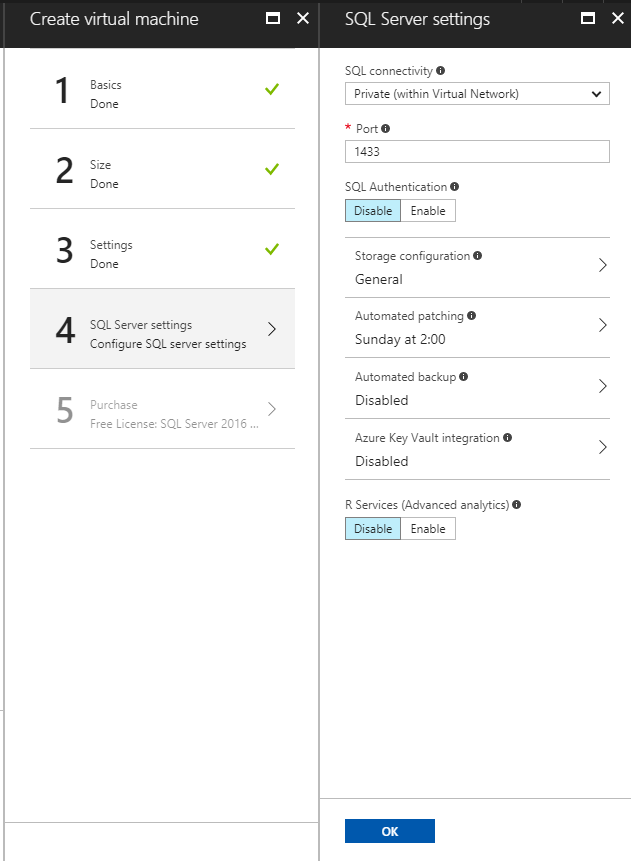Open the Azure Key Vault integration info icon
The width and height of the screenshot is (631, 861).
510,437
